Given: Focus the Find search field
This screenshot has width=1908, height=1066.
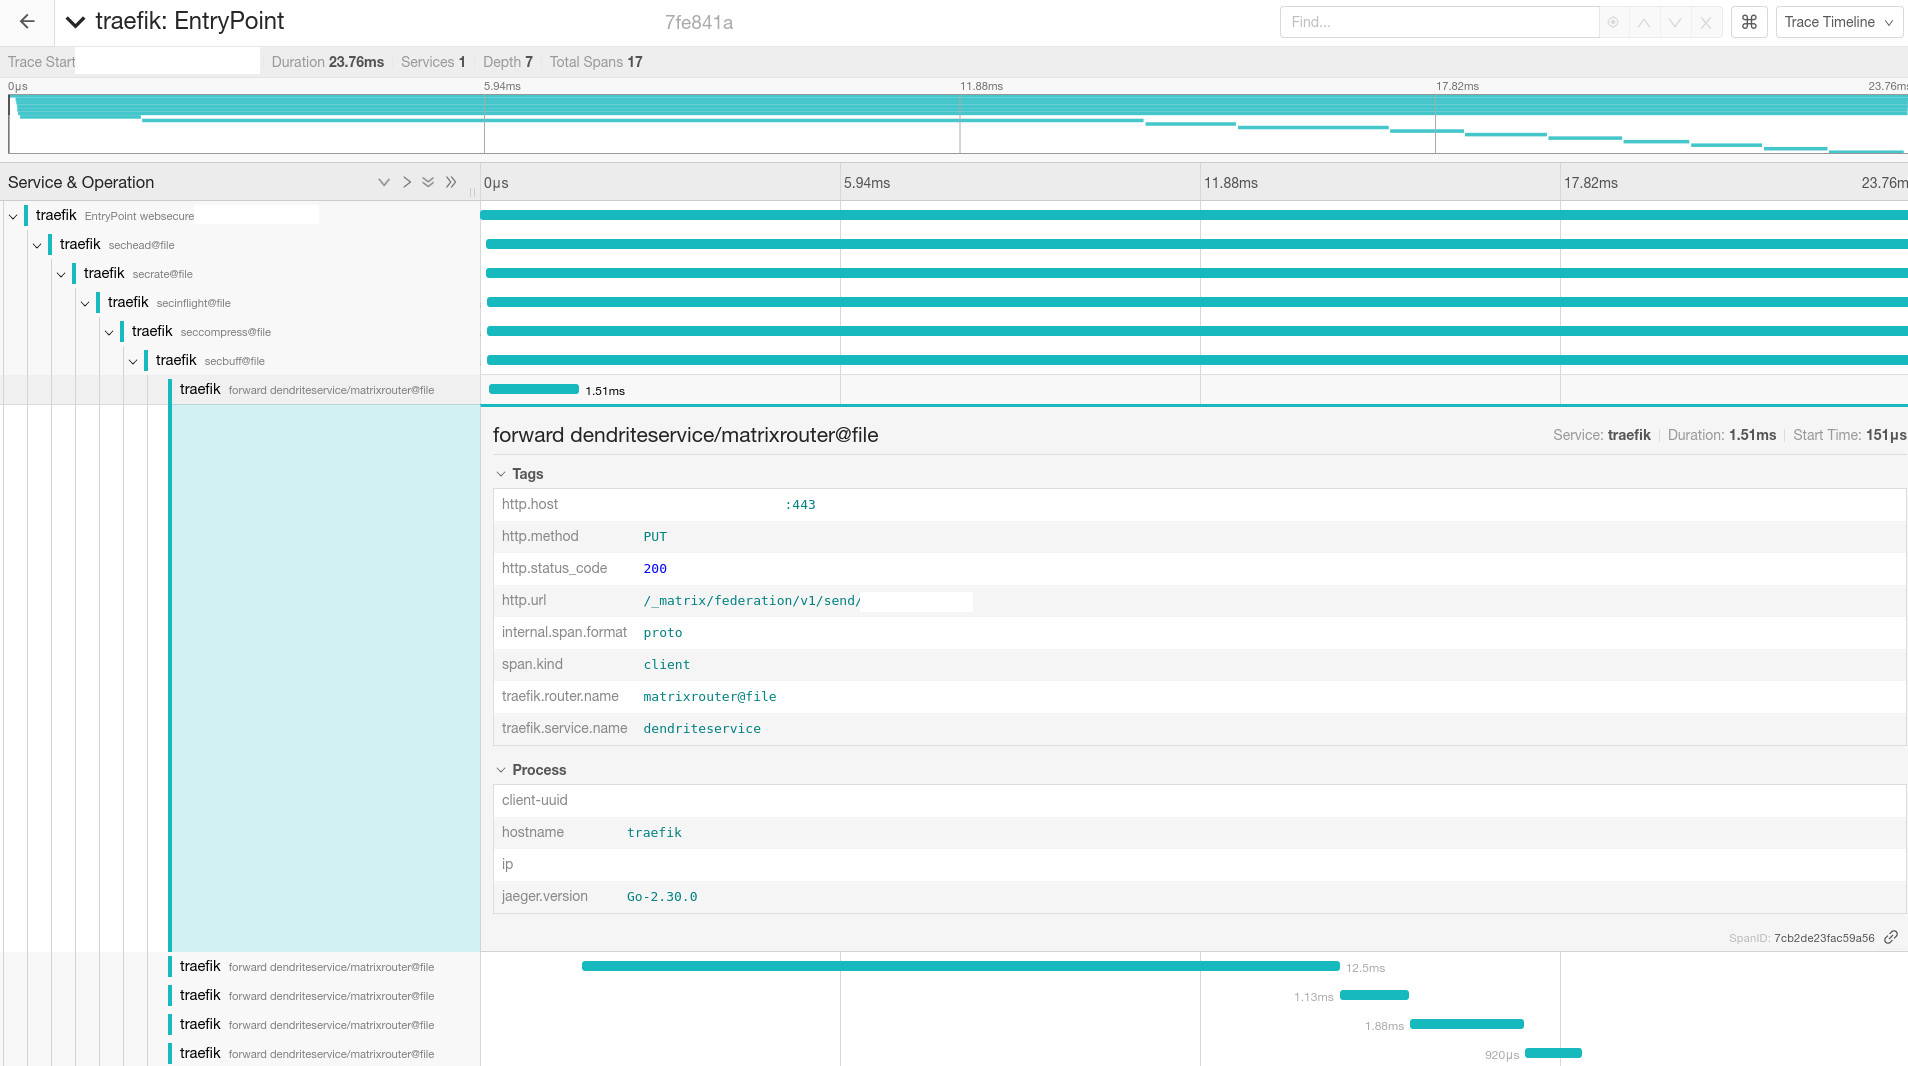Looking at the screenshot, I should coord(1439,22).
